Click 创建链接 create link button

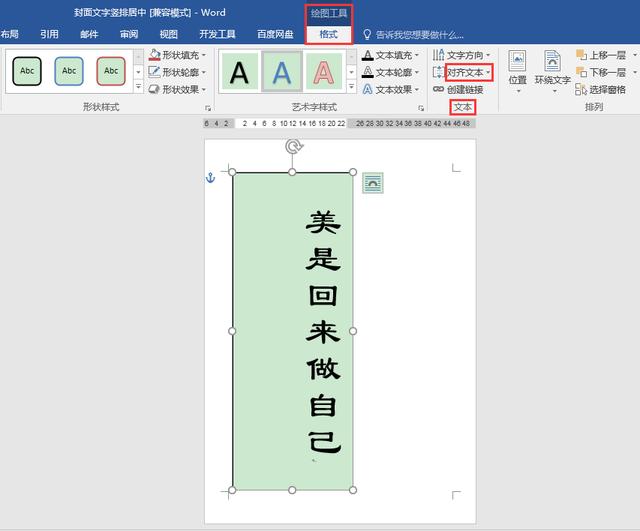[458, 89]
